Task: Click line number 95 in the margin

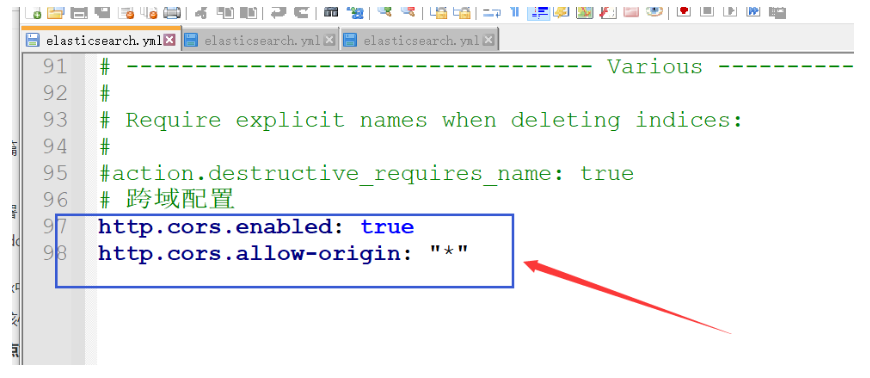Action: (x=55, y=173)
